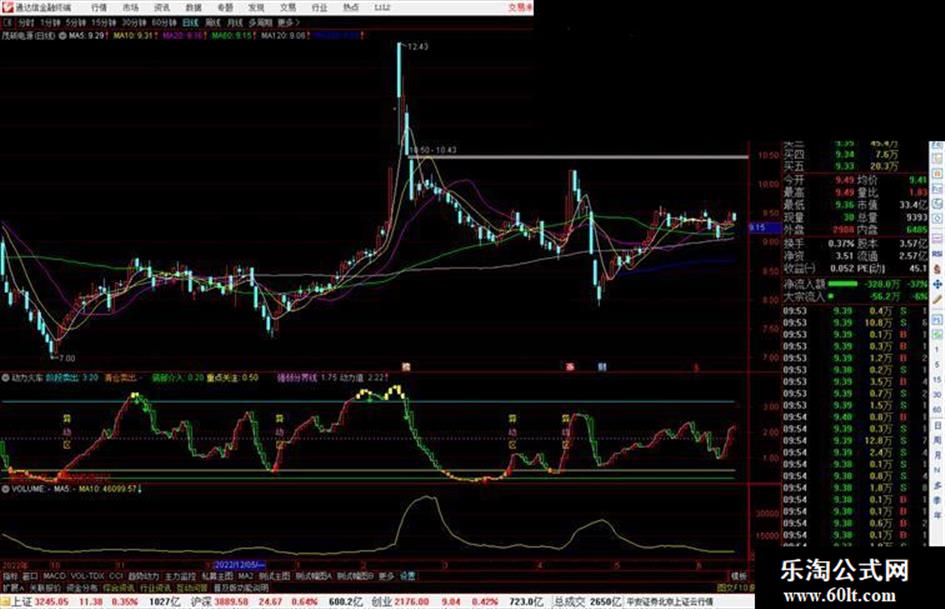Open the 资讯 menu
This screenshot has width=945, height=609.
pyautogui.click(x=162, y=8)
